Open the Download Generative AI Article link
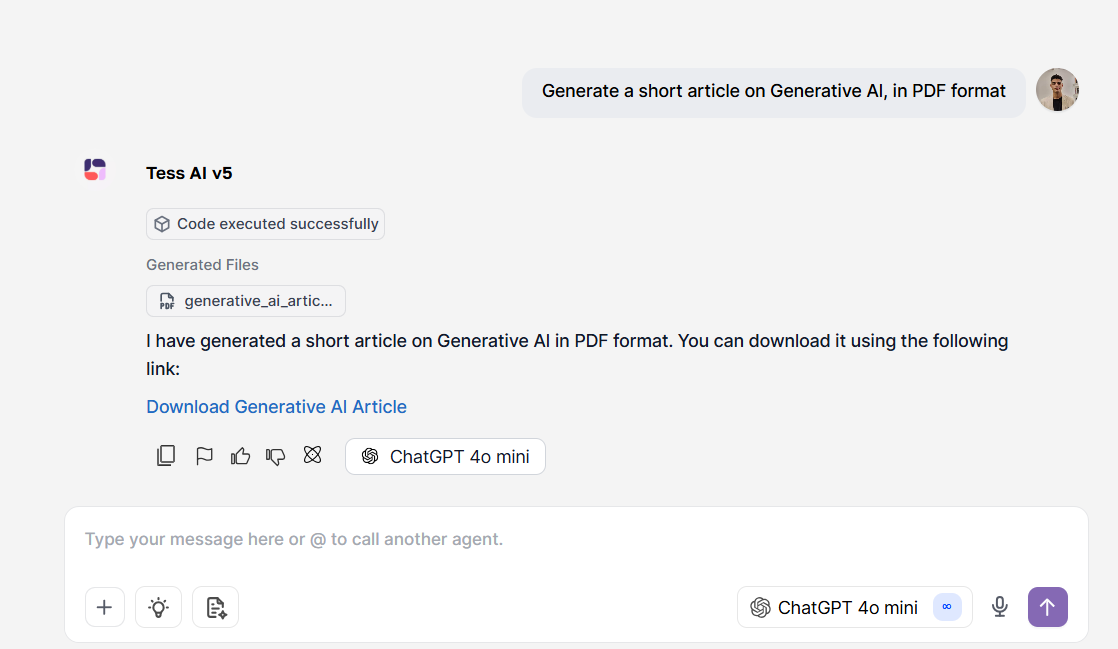The image size is (1118, 649). click(277, 407)
